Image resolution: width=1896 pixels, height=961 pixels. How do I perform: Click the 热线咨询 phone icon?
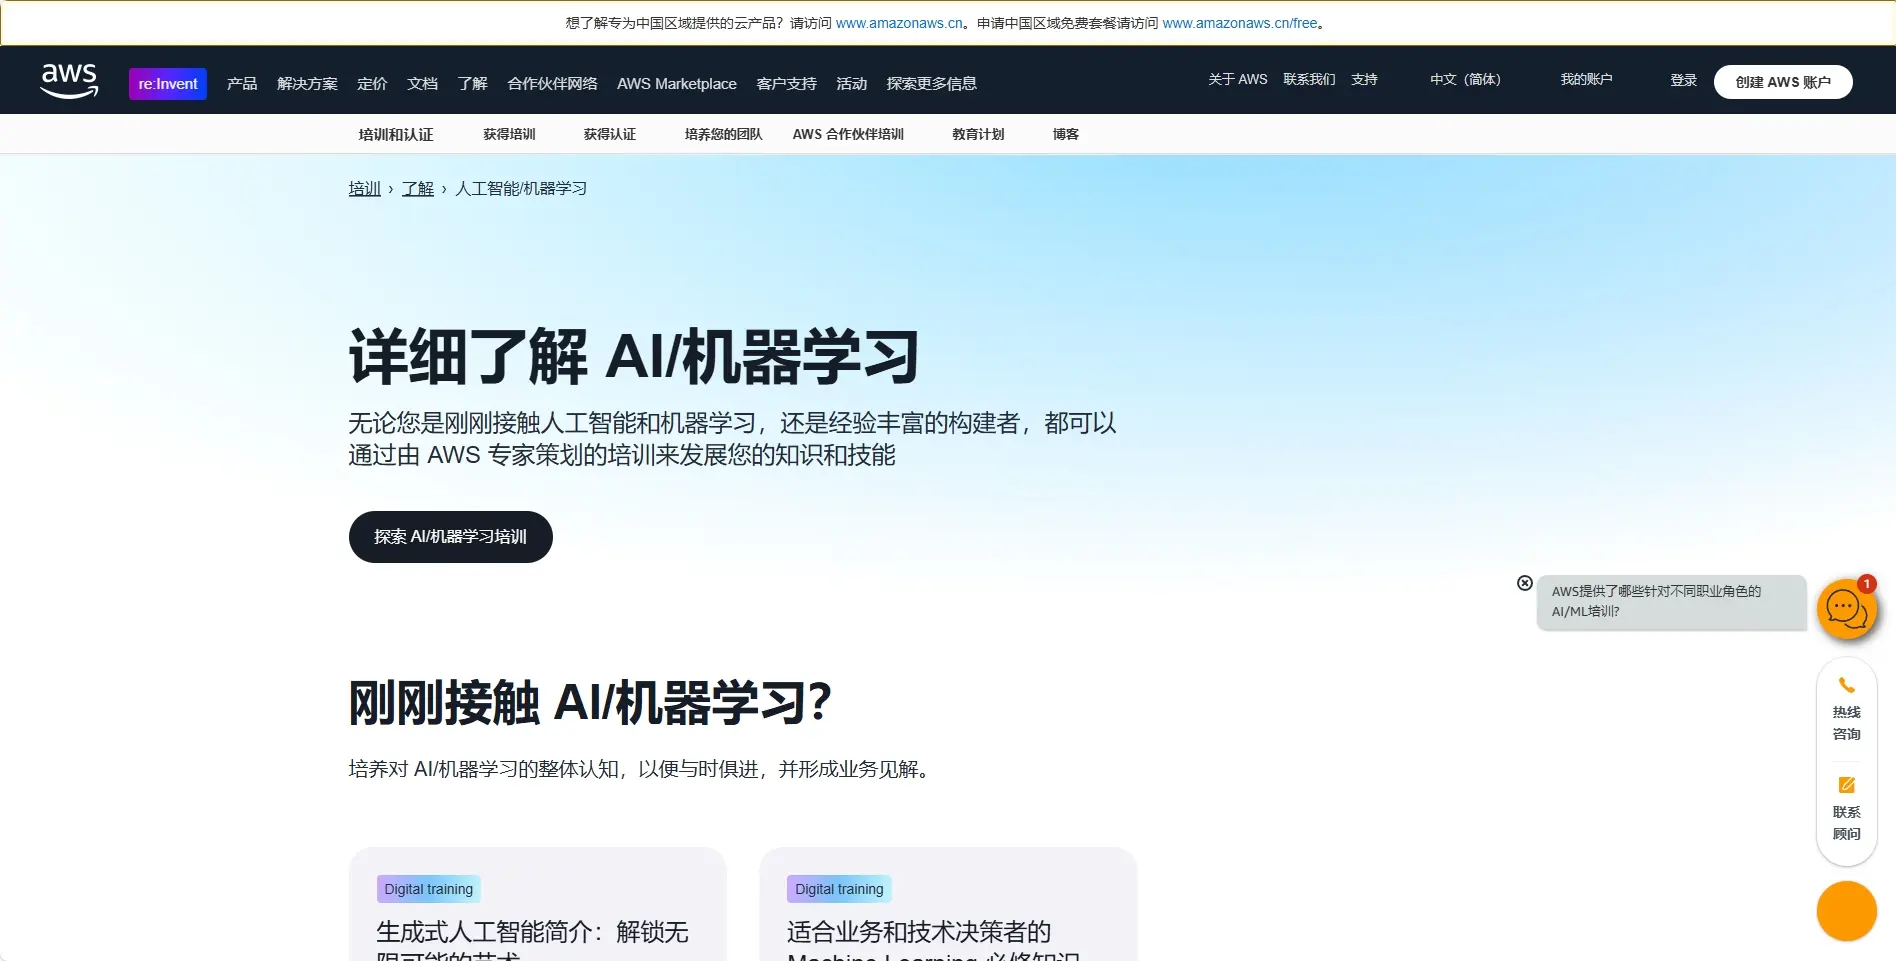[x=1846, y=686]
